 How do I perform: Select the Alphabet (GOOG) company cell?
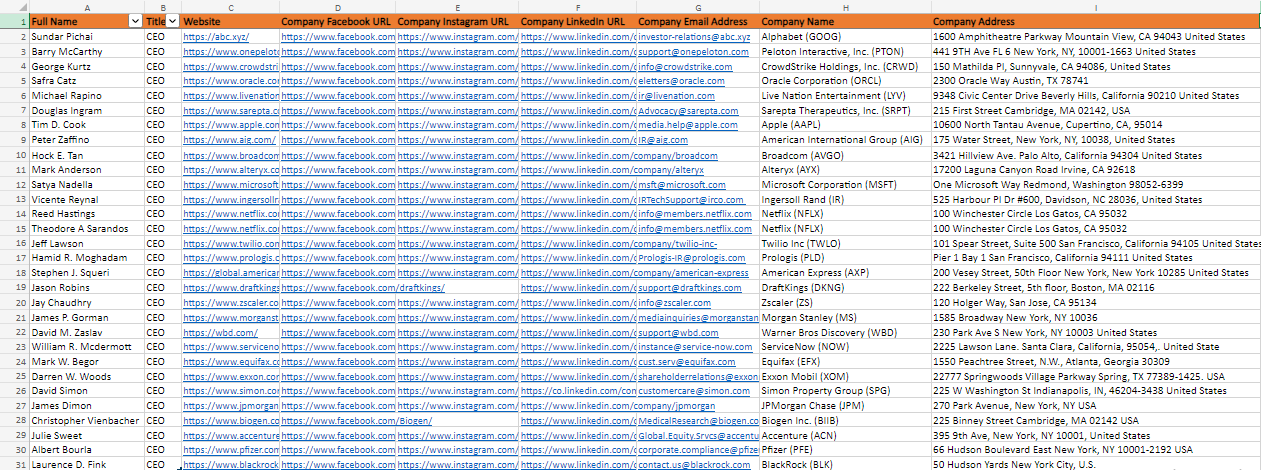(x=845, y=37)
